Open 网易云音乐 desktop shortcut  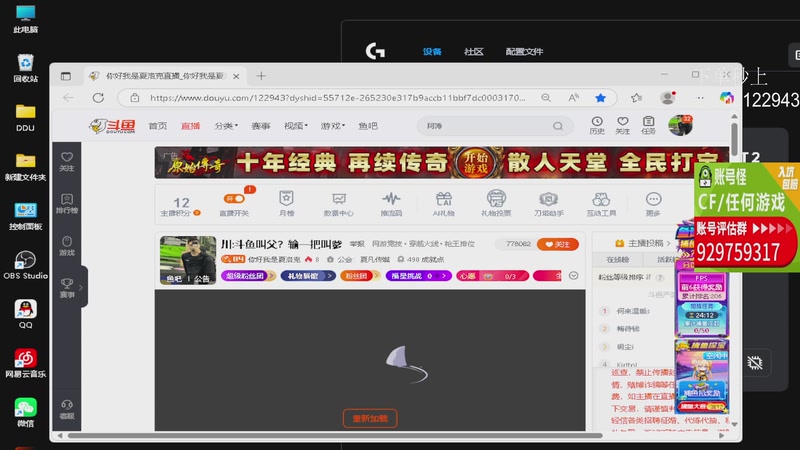(x=26, y=363)
